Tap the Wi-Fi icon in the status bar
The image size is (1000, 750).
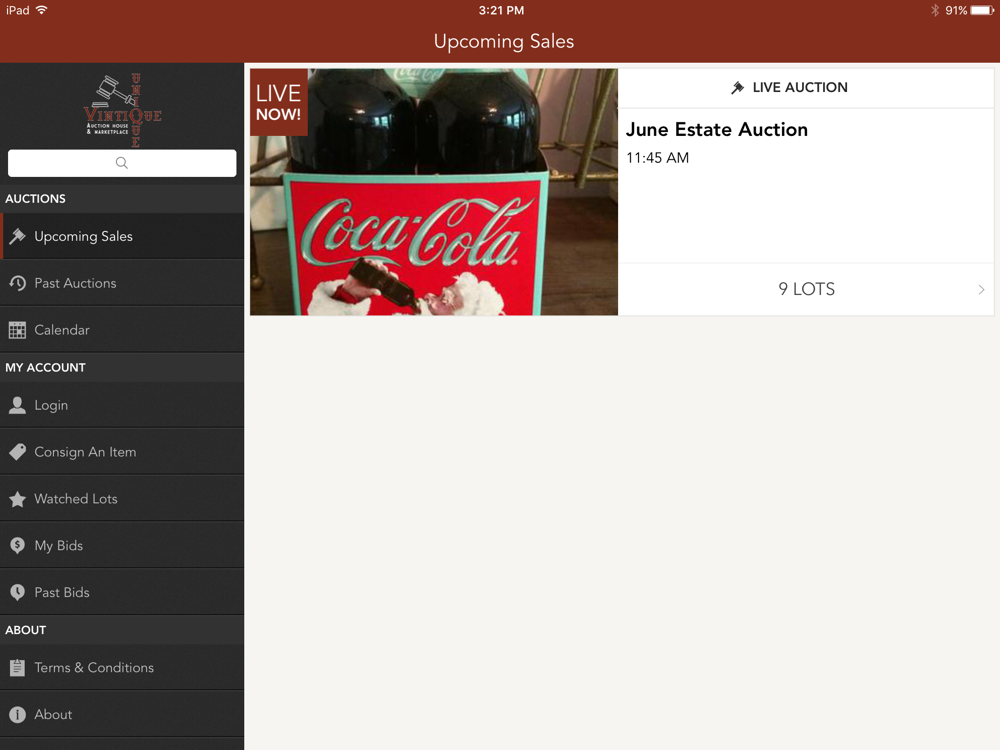tap(41, 10)
